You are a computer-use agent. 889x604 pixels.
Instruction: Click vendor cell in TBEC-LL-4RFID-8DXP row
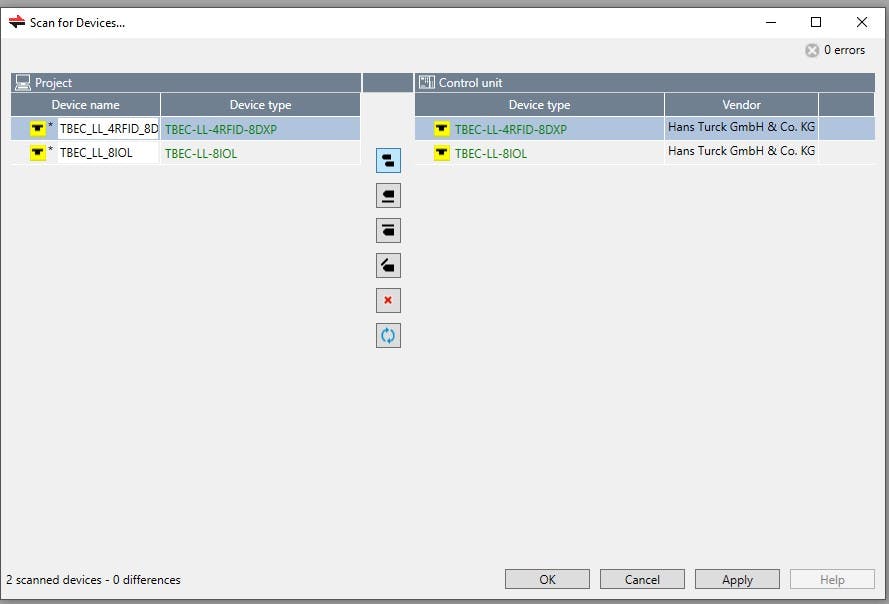pos(741,129)
